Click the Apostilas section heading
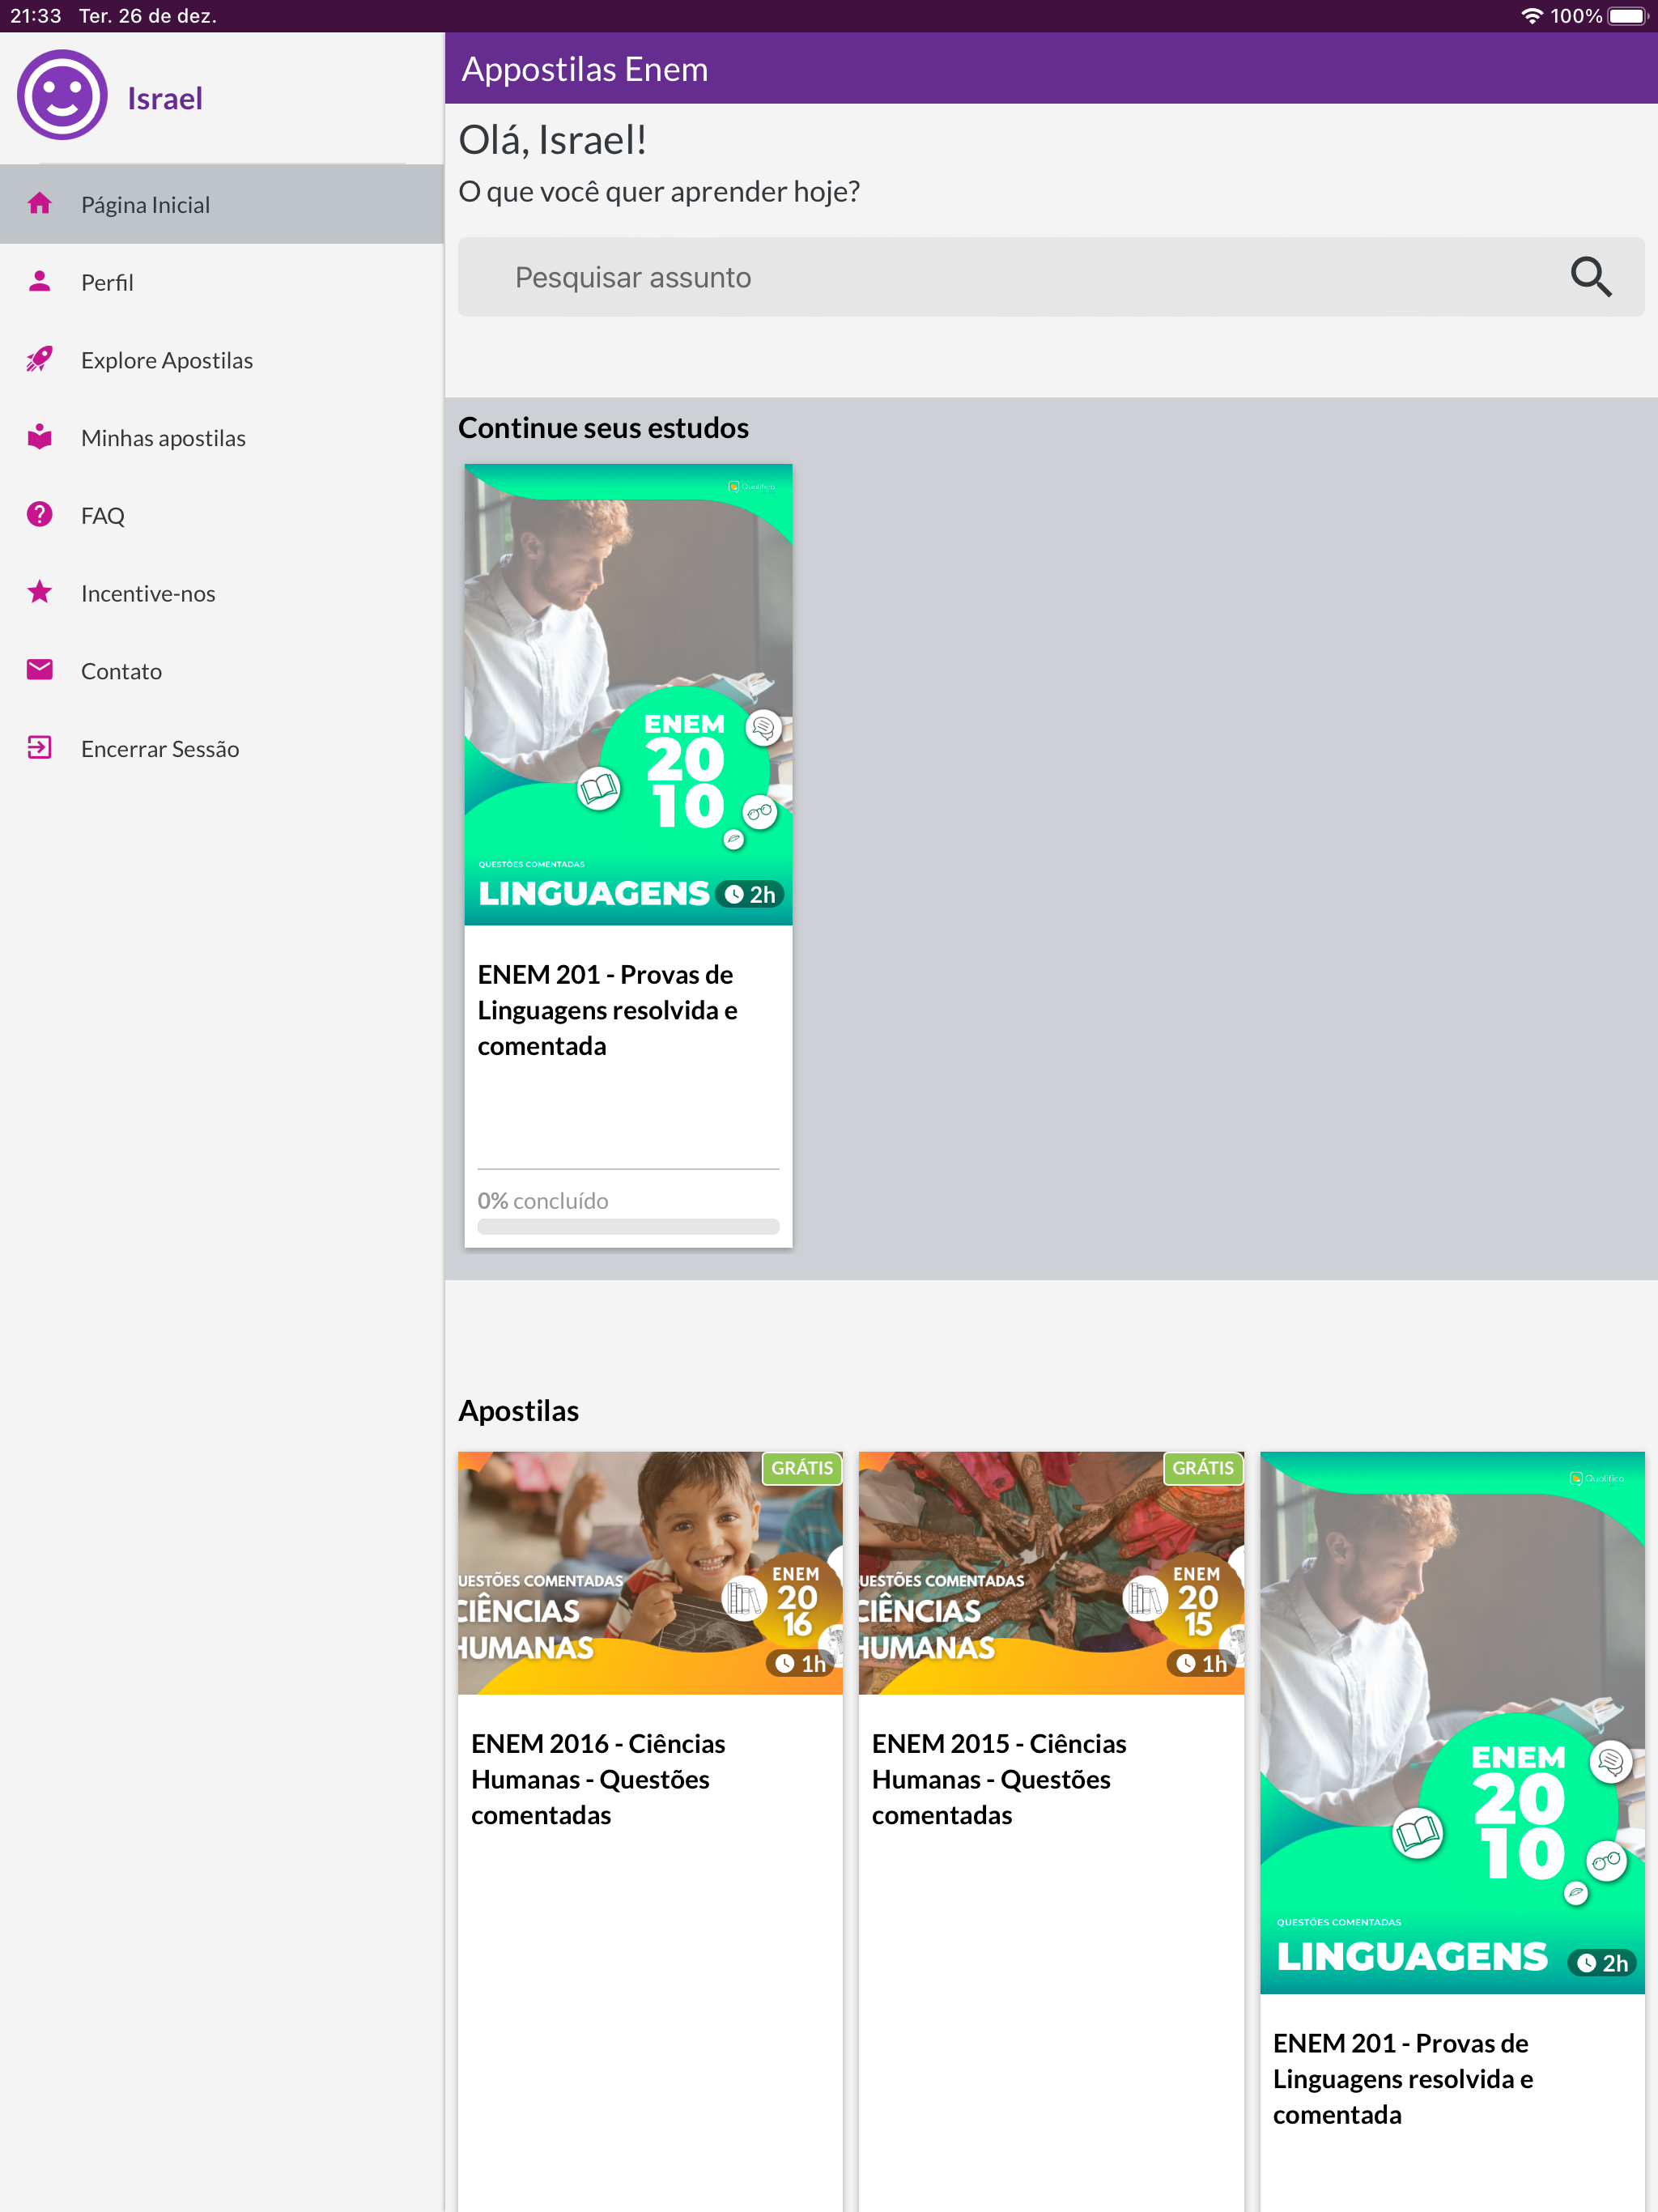This screenshot has width=1658, height=2212. click(518, 1411)
